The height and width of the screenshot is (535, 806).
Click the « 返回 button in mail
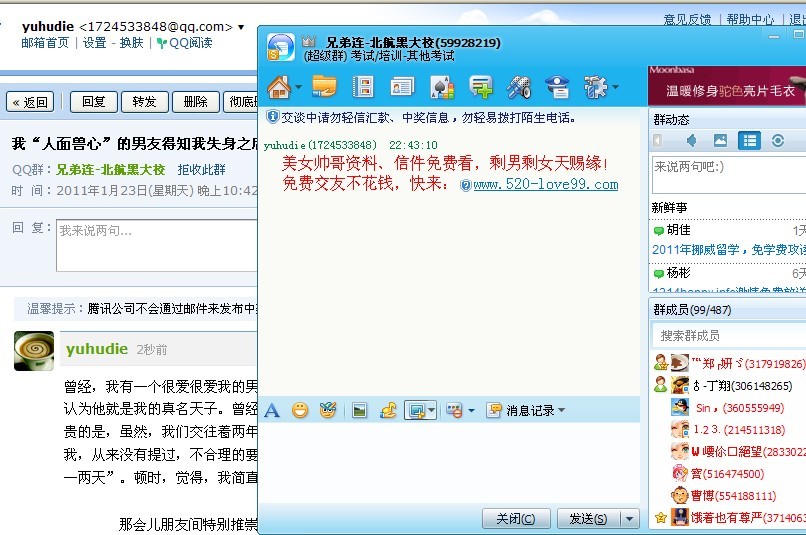(30, 102)
